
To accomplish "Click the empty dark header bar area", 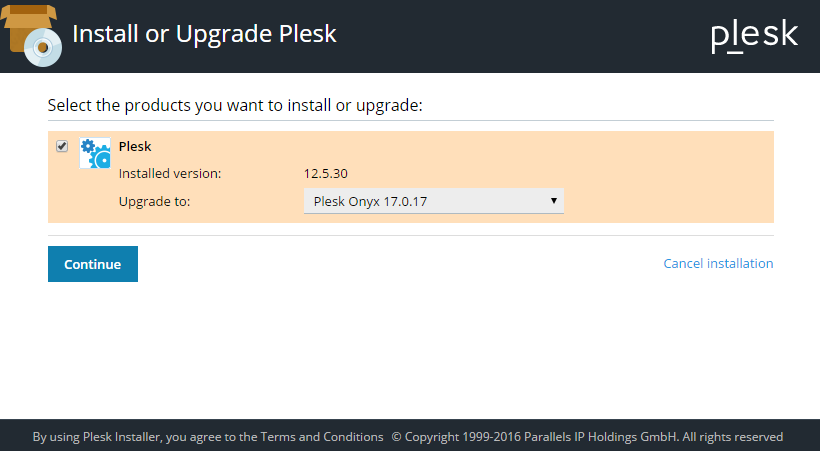I will [x=520, y=35].
